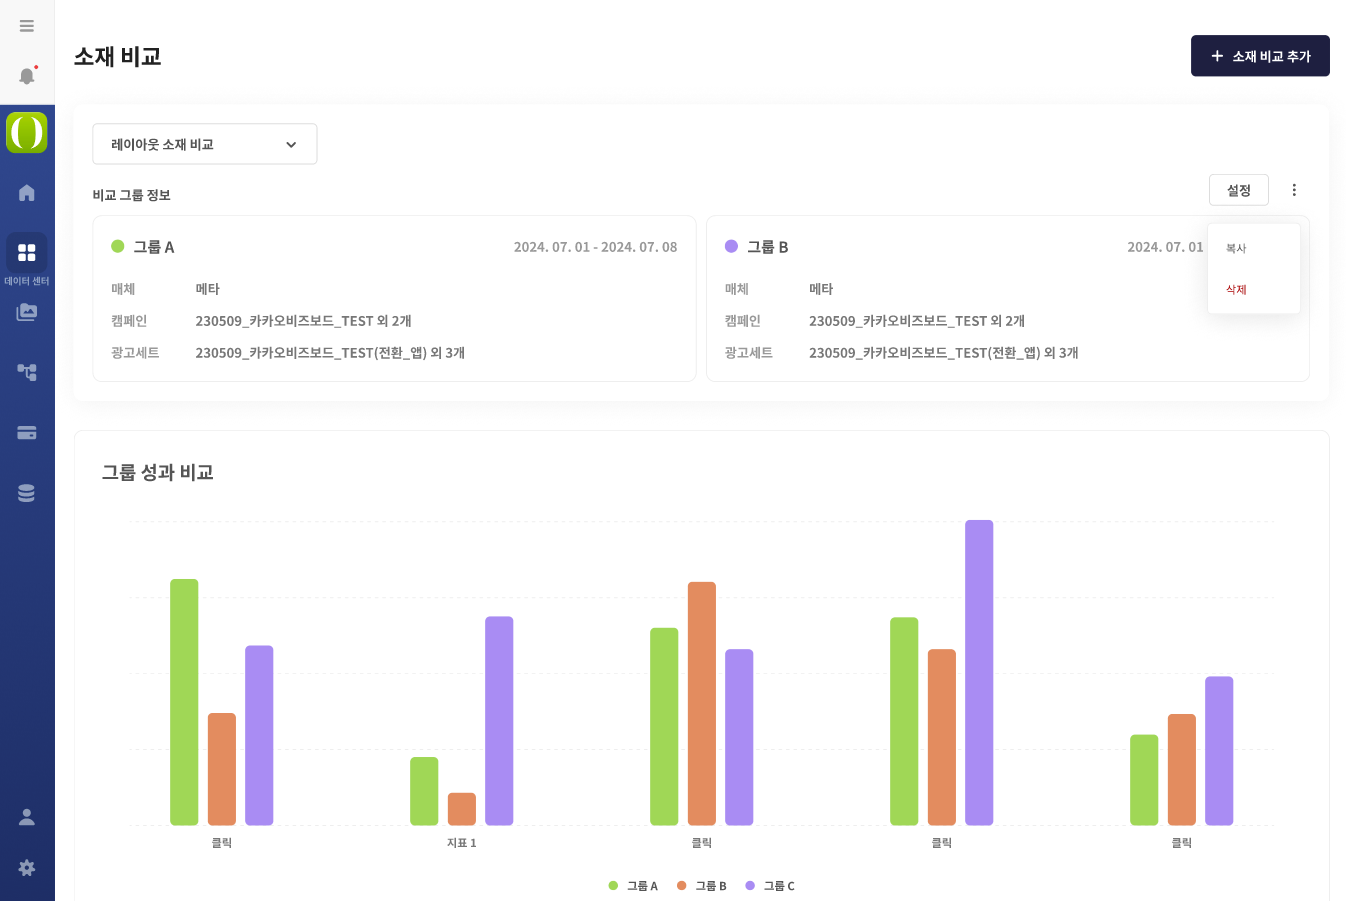Toggle 그룹 C in chart legend
Image resolution: width=1346 pixels, height=901 pixels.
770,886
